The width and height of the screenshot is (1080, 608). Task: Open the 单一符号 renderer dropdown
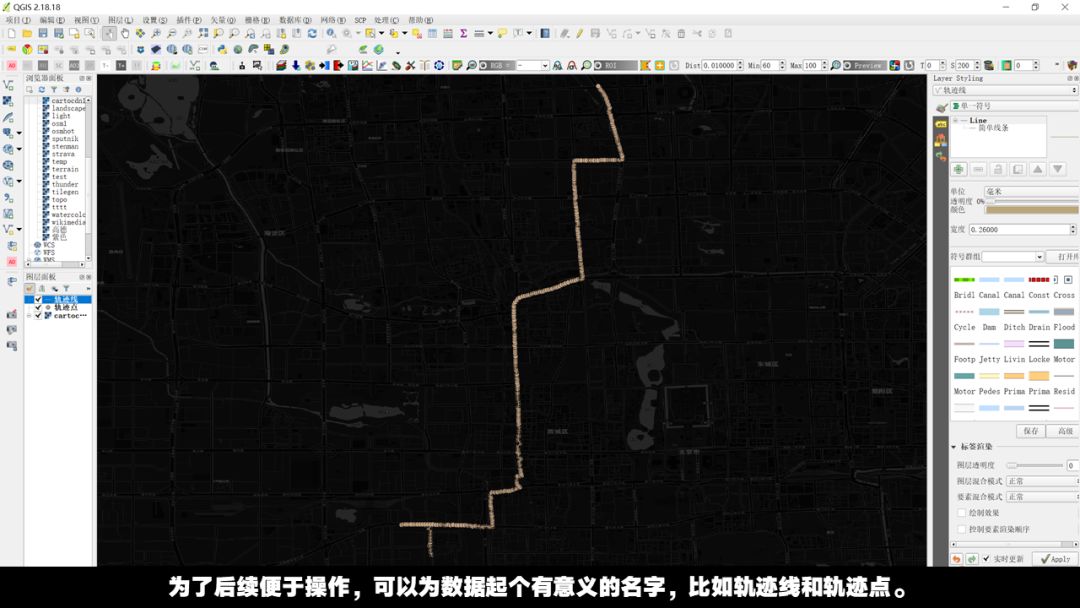(1014, 106)
